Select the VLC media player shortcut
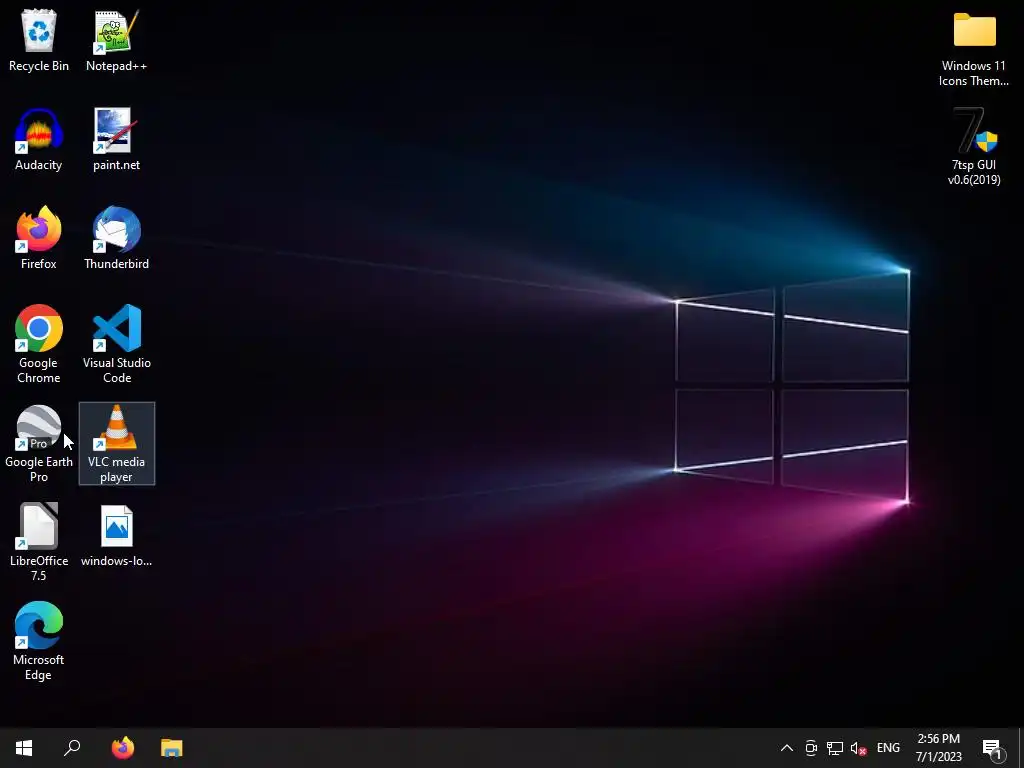This screenshot has height=768, width=1024. [x=116, y=443]
